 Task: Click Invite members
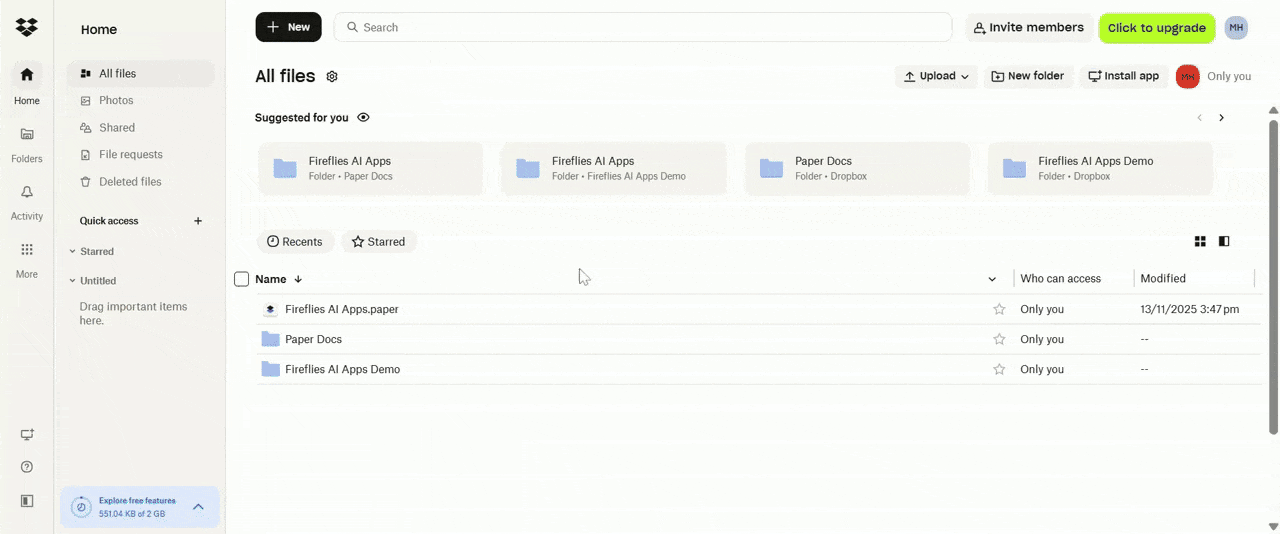pyautogui.click(x=1028, y=28)
